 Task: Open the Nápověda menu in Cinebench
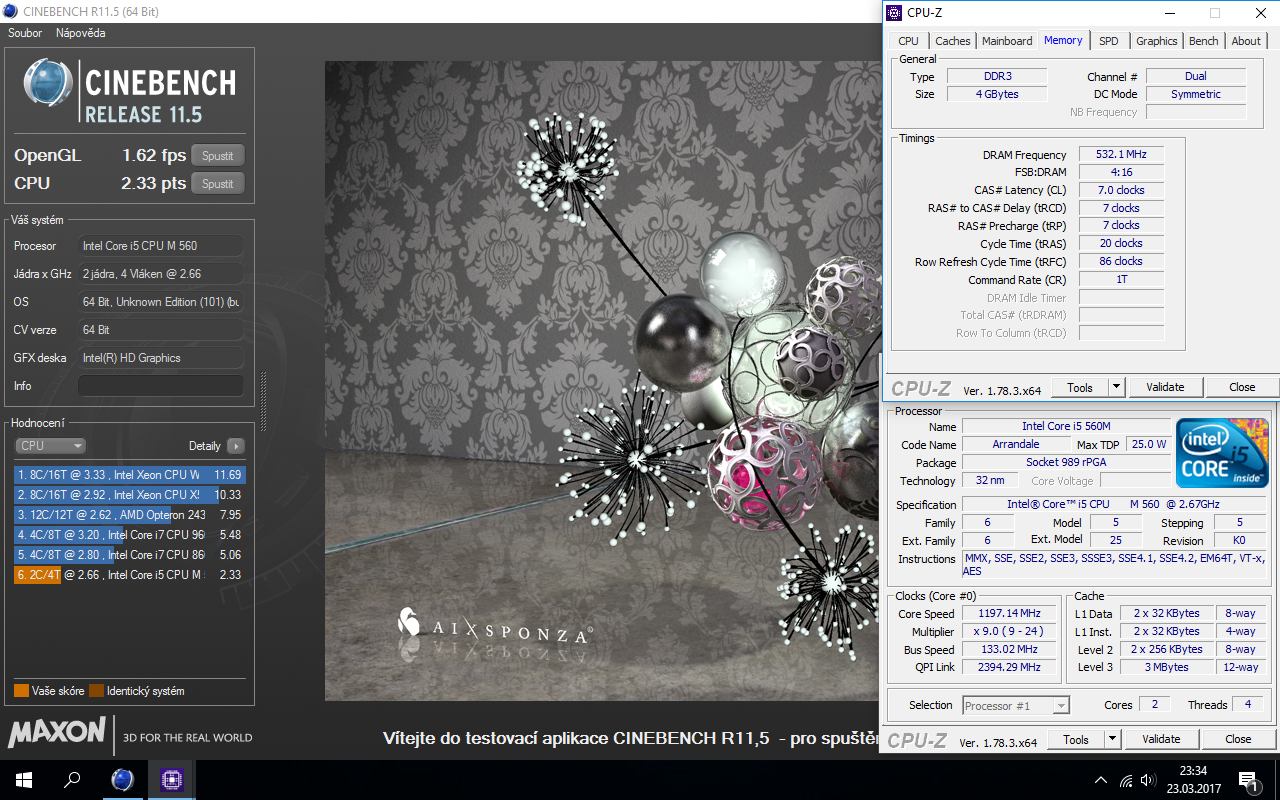[80, 33]
